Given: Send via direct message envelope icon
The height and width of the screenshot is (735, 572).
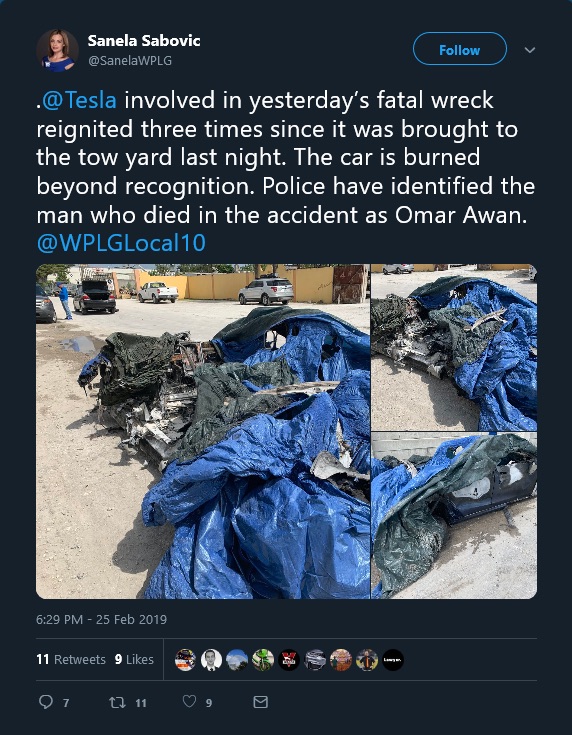Looking at the screenshot, I should click(261, 702).
